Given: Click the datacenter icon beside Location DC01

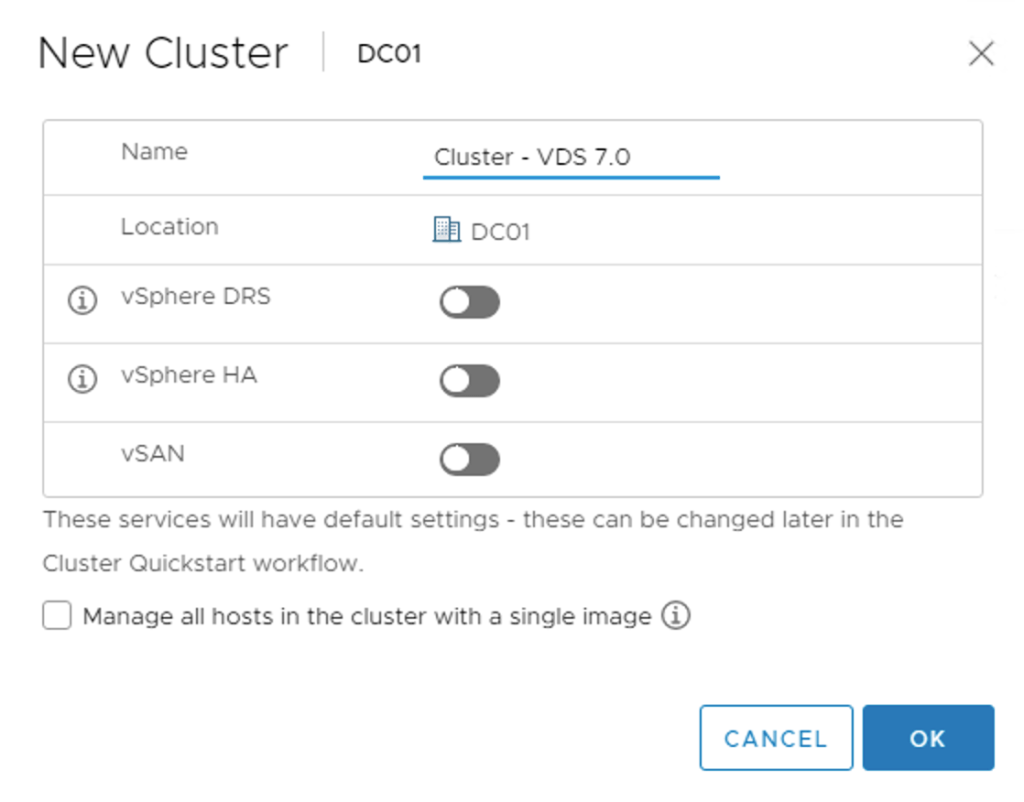Looking at the screenshot, I should [446, 230].
